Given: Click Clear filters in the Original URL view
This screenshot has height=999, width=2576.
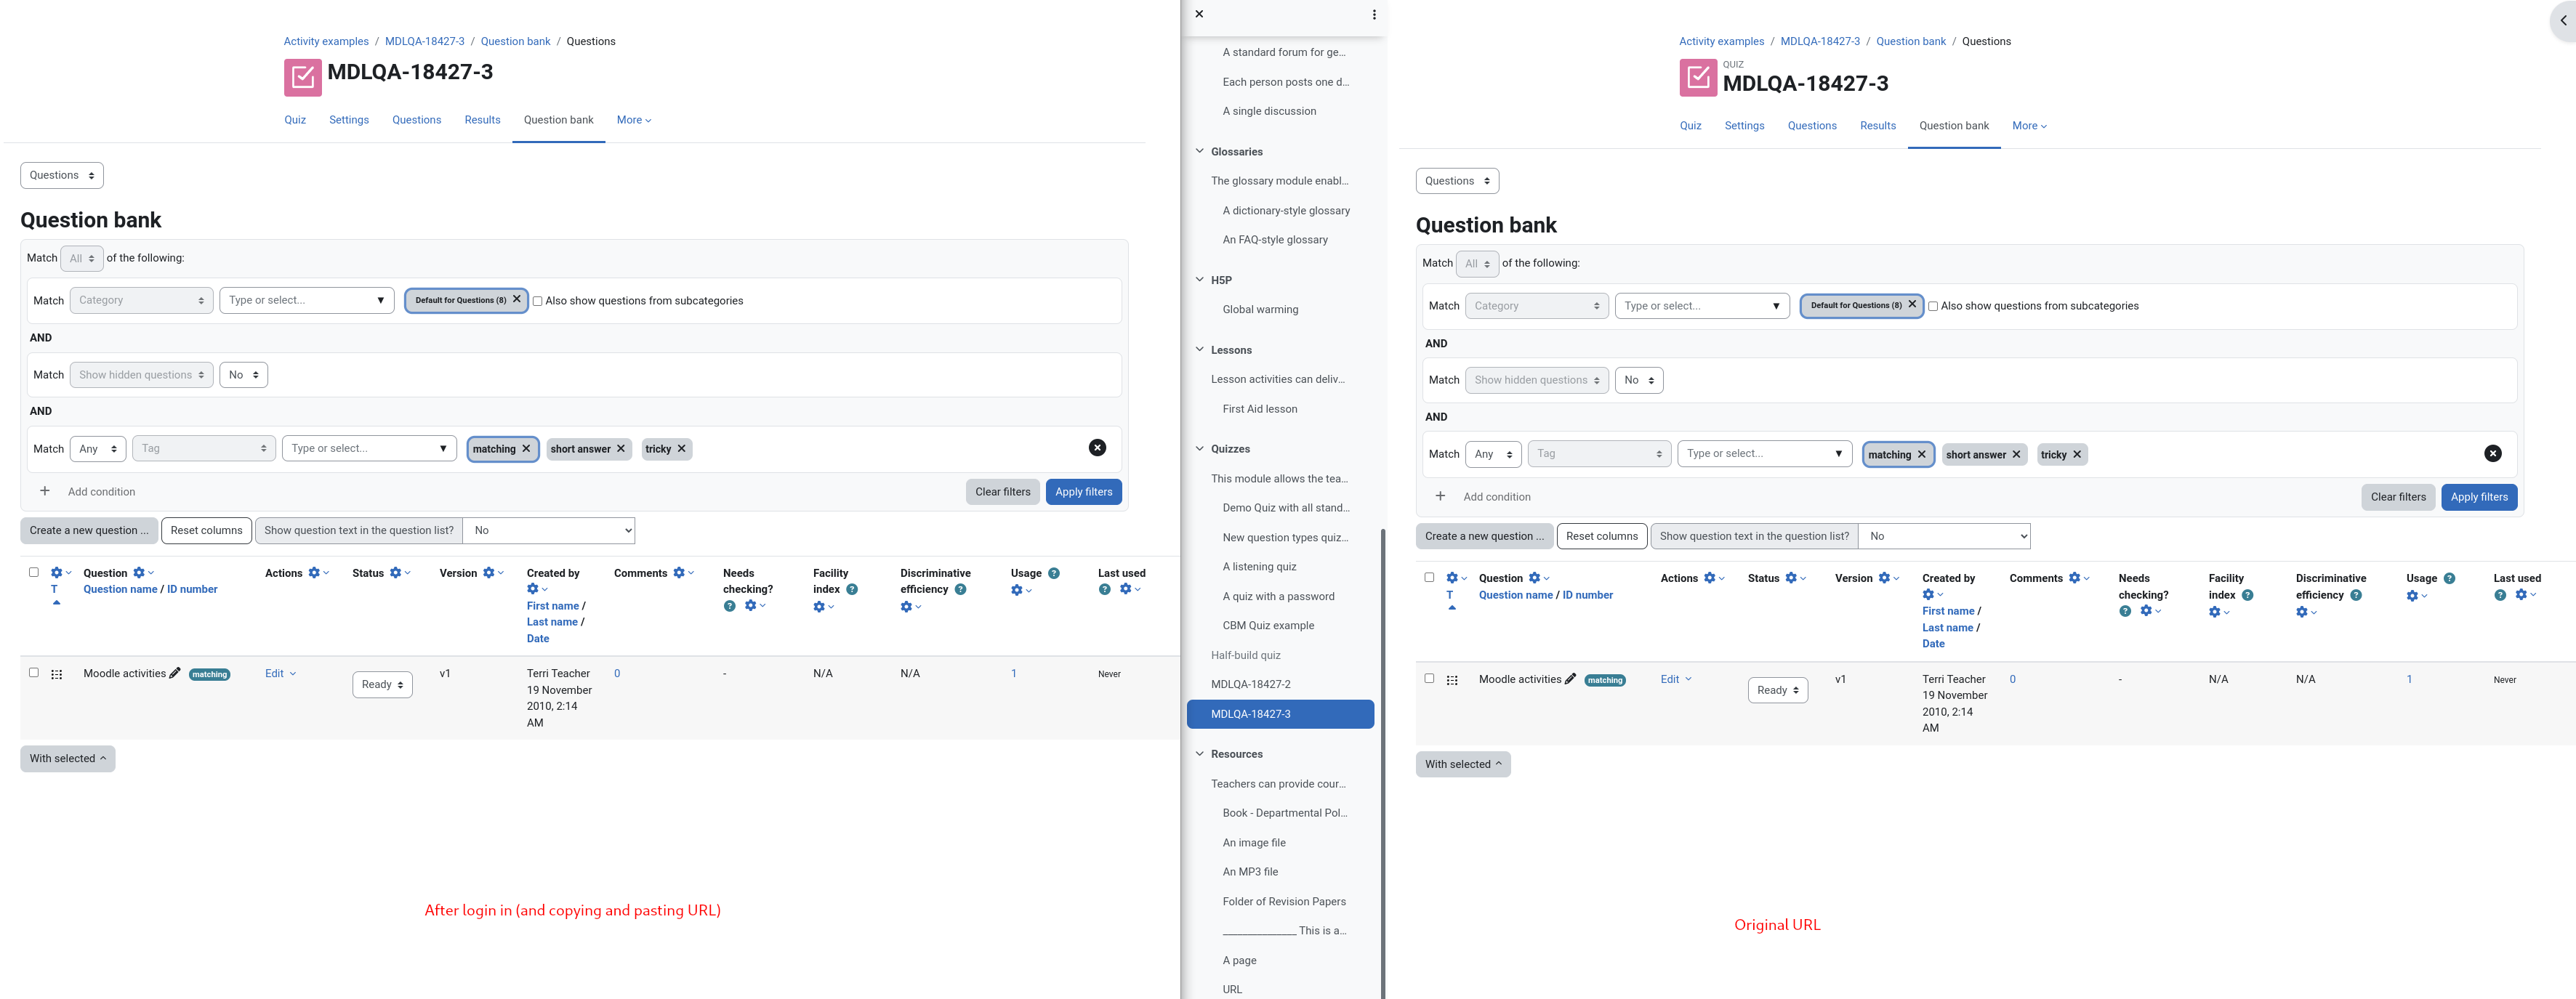Looking at the screenshot, I should 2398,497.
